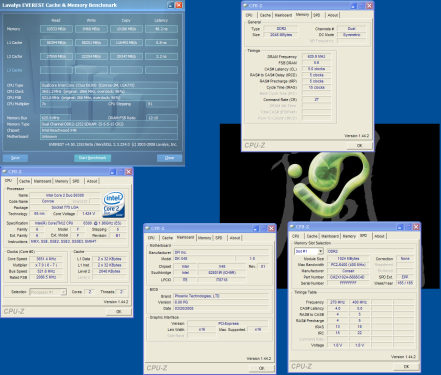Image resolution: width=441 pixels, height=375 pixels.
Task: Click the Max Bandwidth field in the SPD window
Action: coord(348,265)
